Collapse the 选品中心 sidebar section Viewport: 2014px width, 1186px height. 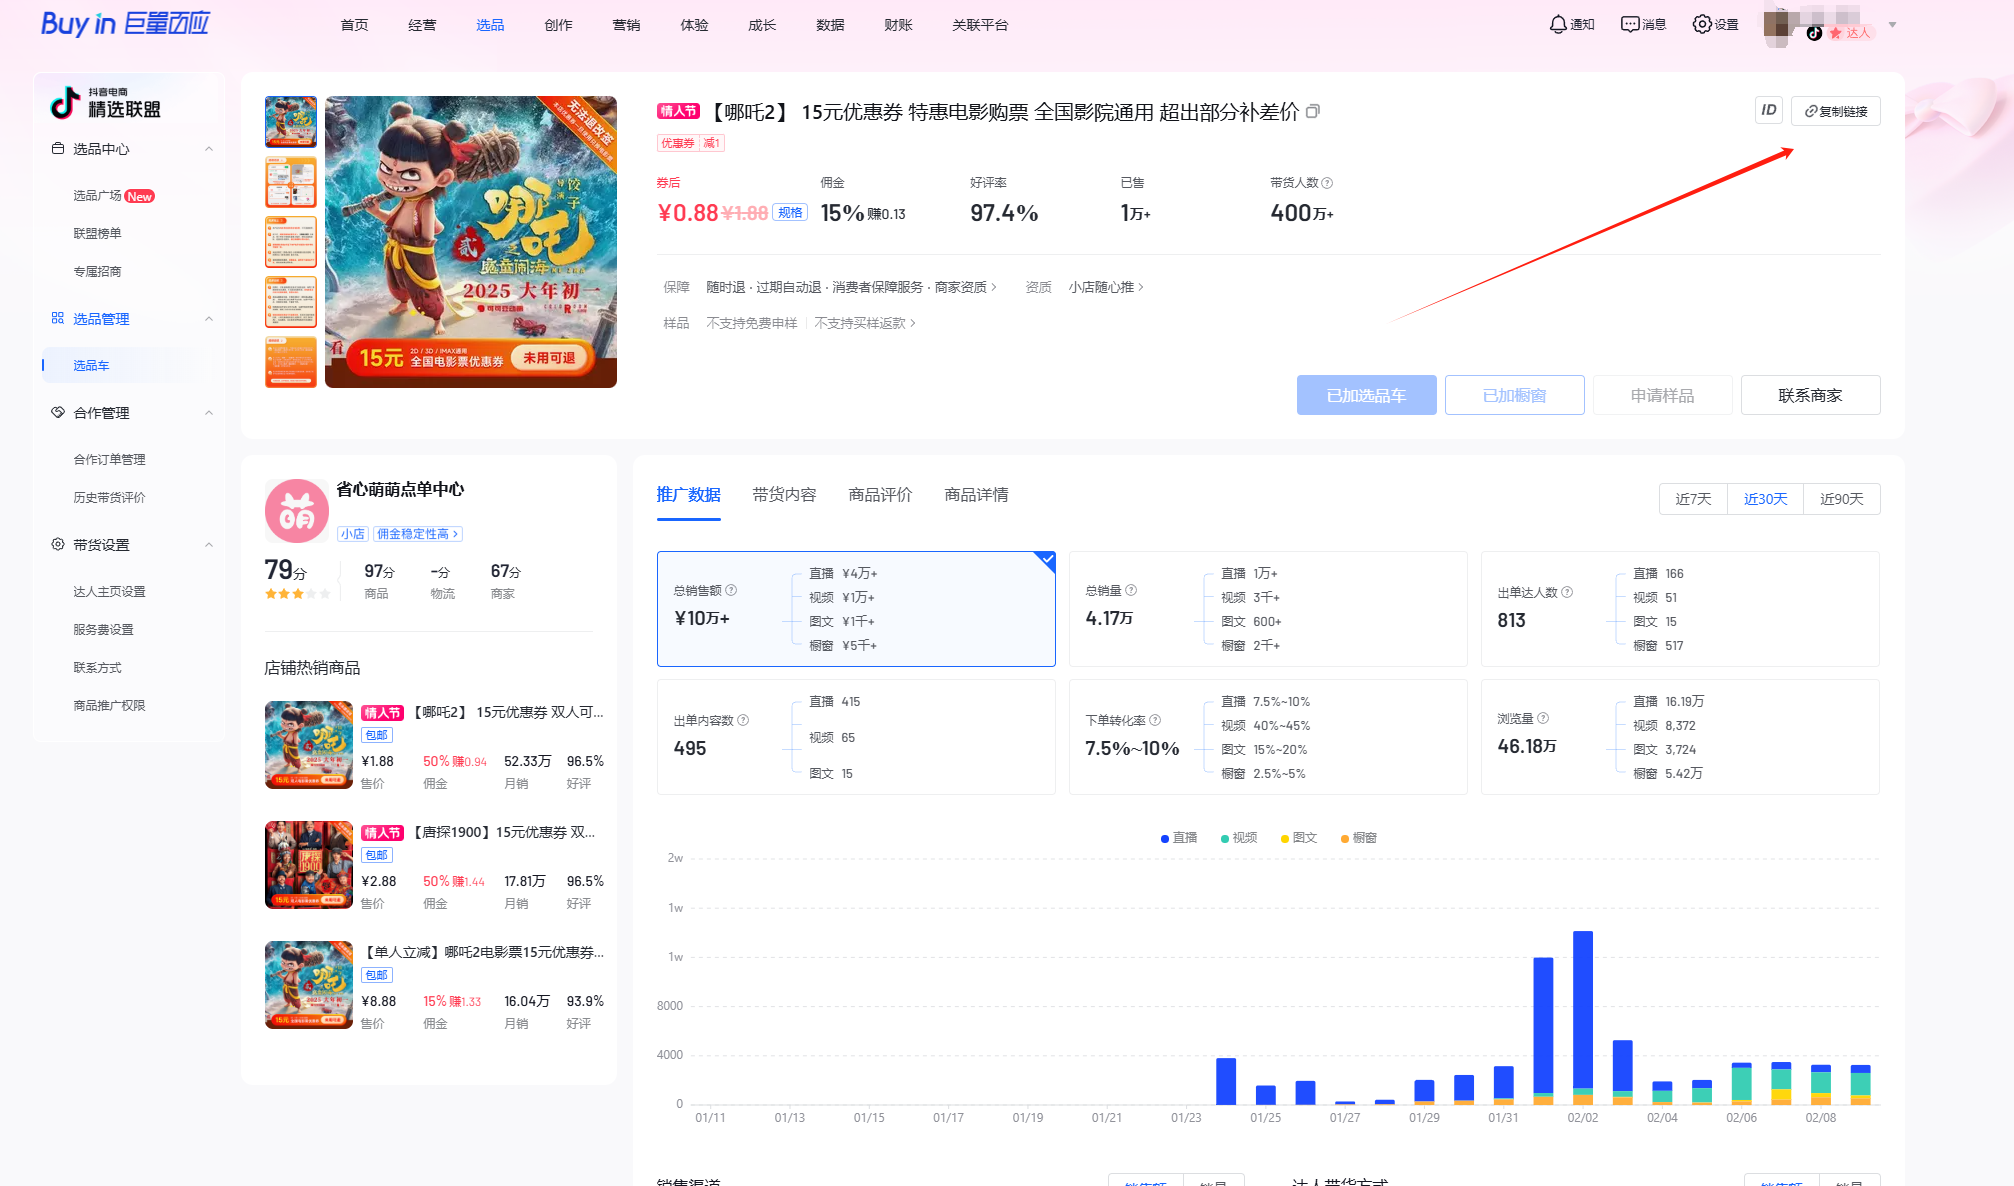pyautogui.click(x=209, y=149)
